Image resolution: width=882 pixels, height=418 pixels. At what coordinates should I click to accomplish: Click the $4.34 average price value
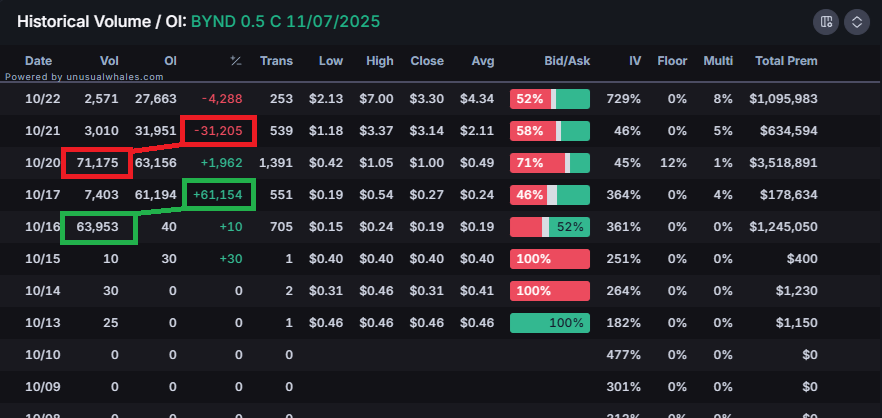tap(477, 99)
